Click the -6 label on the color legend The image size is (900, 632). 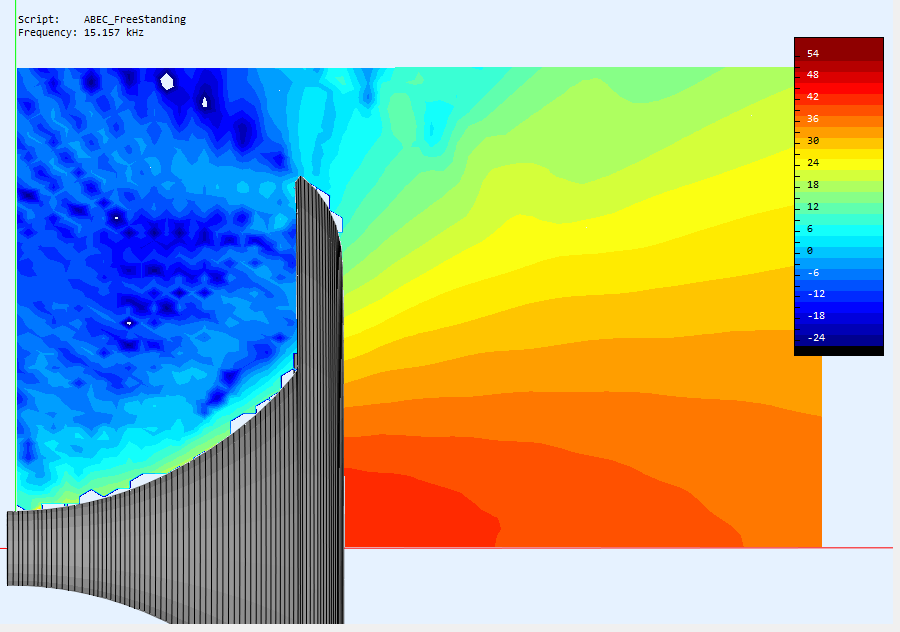coord(813,273)
